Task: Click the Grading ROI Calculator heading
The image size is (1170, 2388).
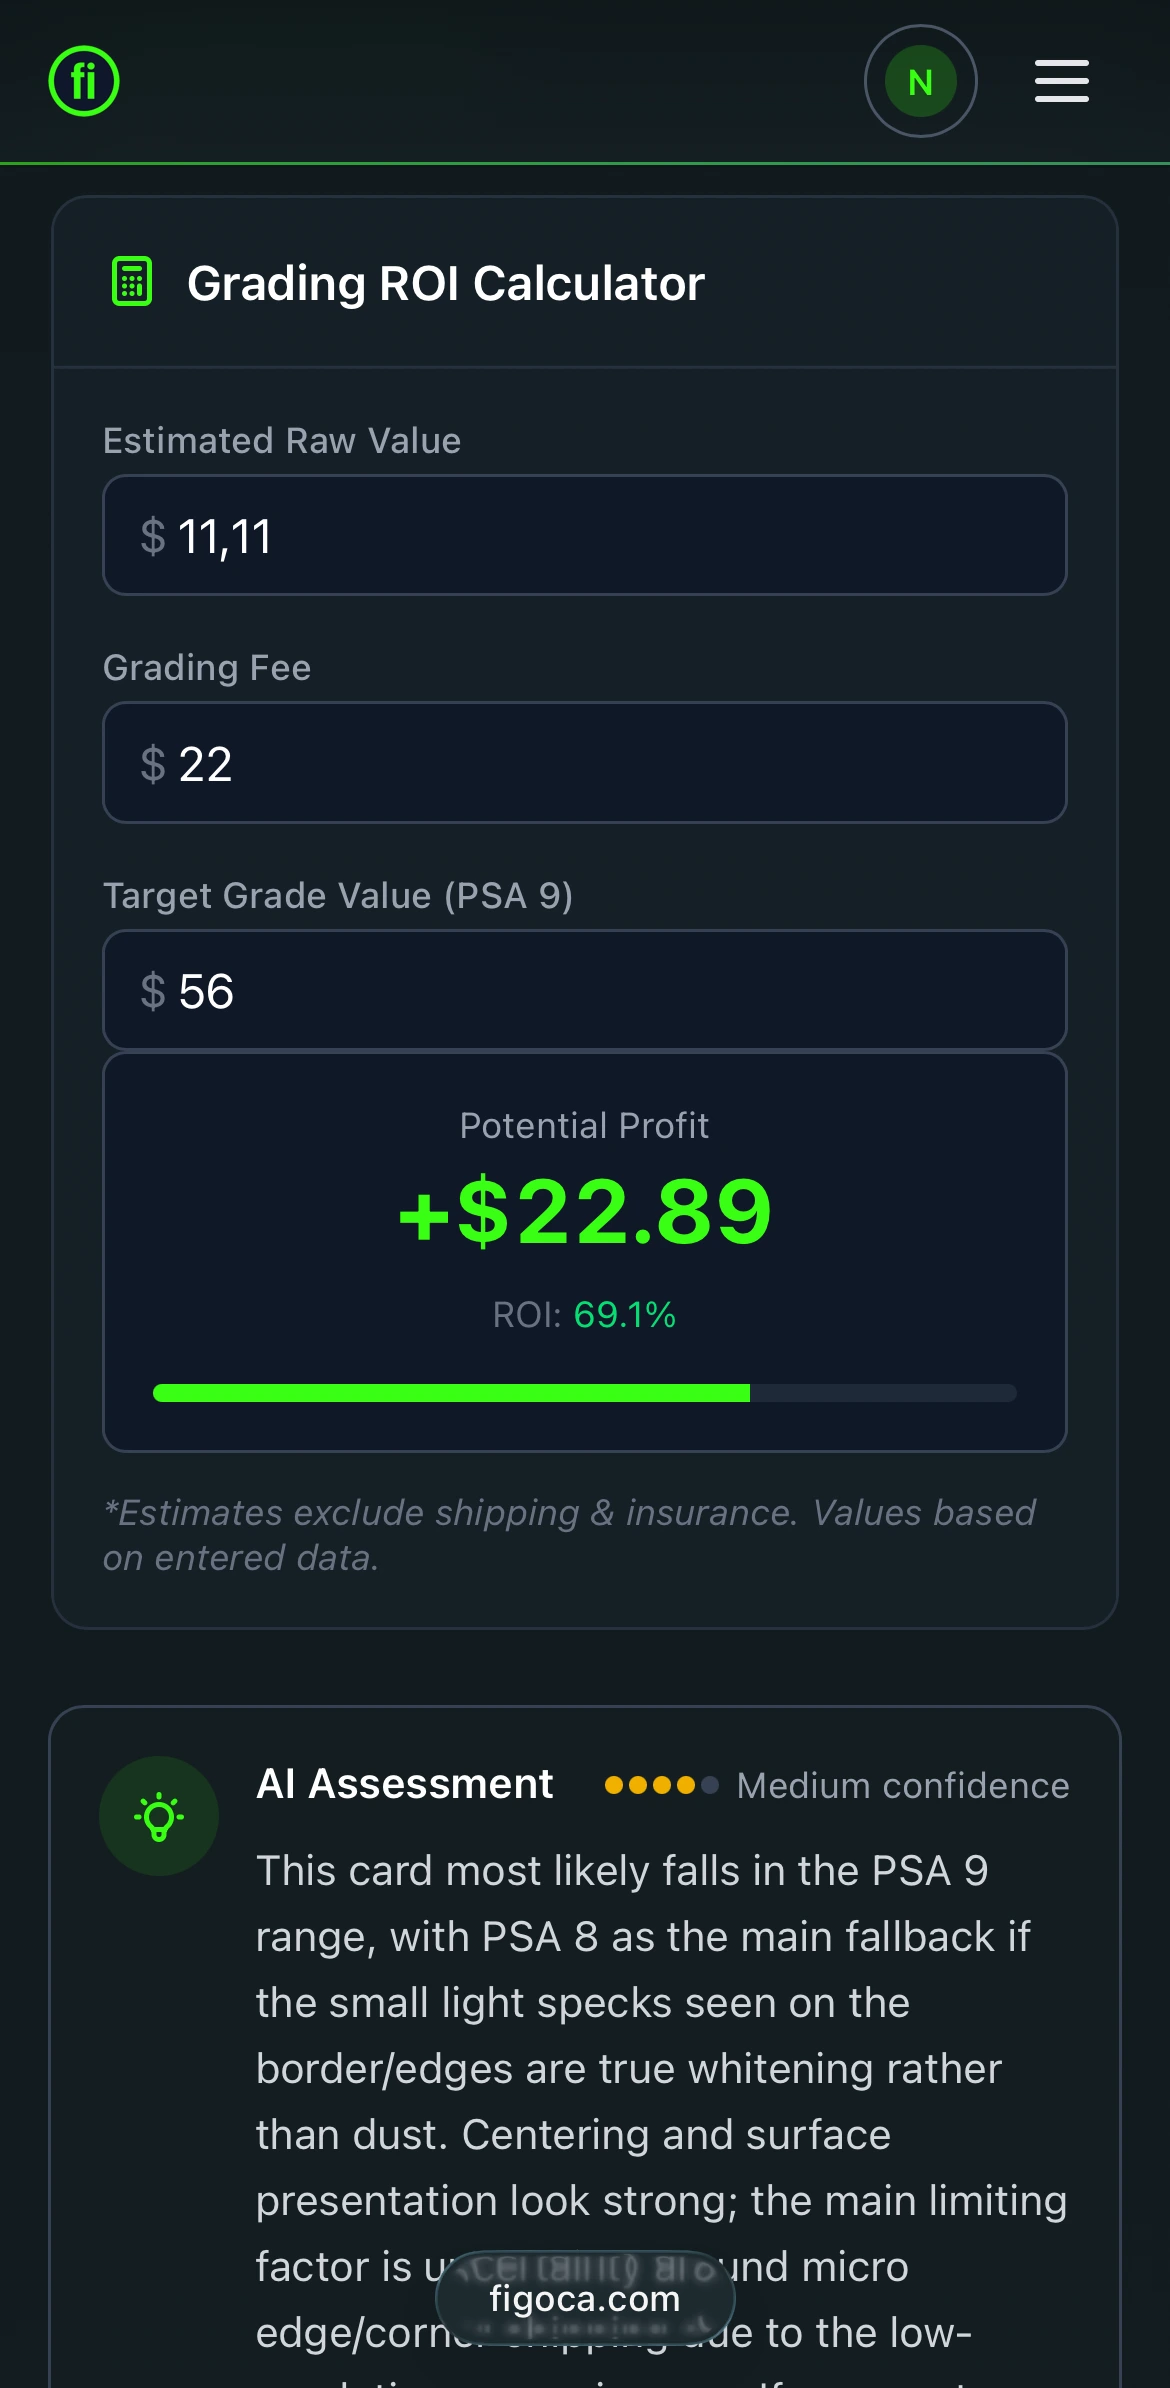Action: [x=446, y=282]
